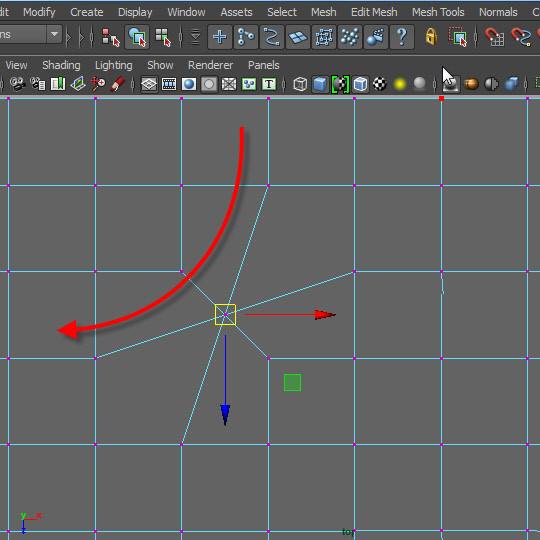Toggle the Dynamics selection mask icon
The height and width of the screenshot is (540, 540).
[x=350, y=37]
